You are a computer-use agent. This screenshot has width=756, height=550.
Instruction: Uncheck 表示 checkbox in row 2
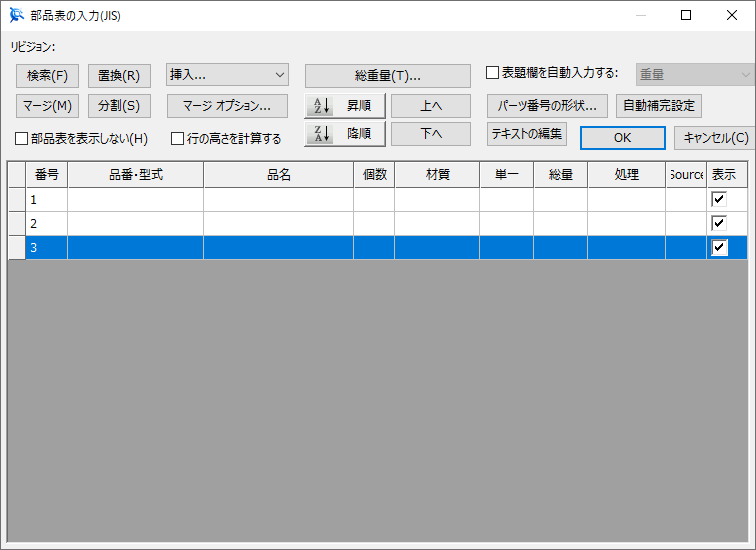[x=719, y=223]
